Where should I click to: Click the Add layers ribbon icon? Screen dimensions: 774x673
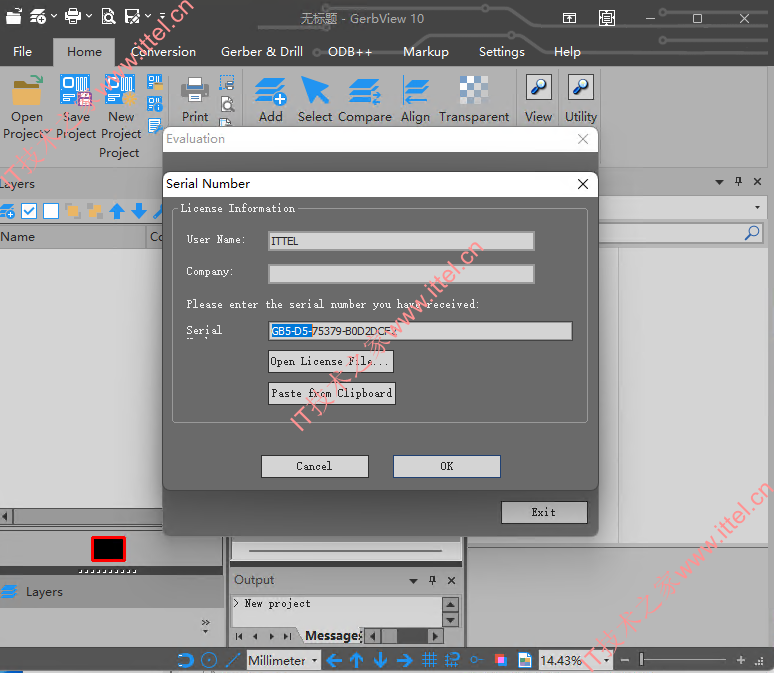pyautogui.click(x=271, y=91)
